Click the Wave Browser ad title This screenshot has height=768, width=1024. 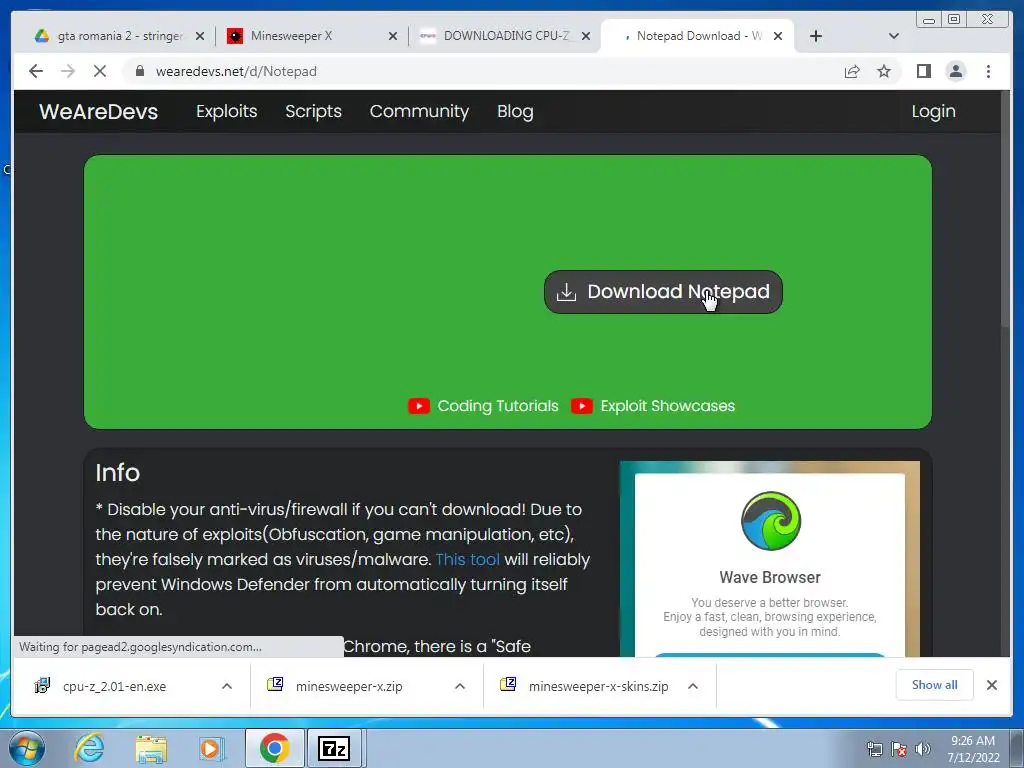pos(770,577)
